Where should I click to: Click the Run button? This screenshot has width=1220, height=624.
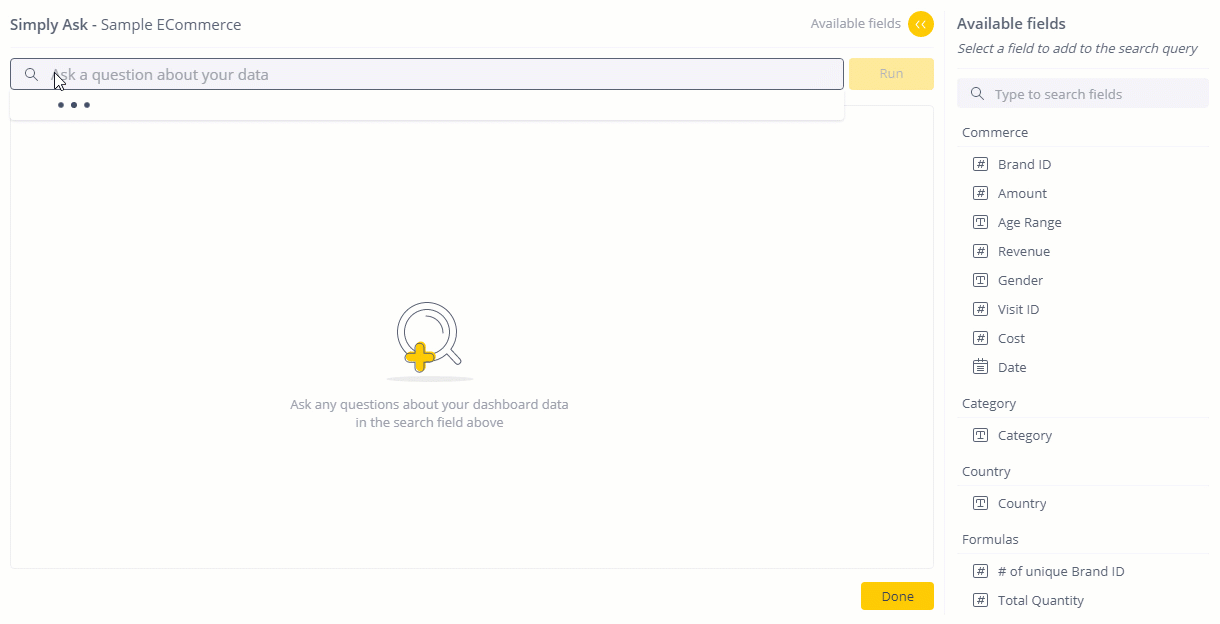(890, 73)
